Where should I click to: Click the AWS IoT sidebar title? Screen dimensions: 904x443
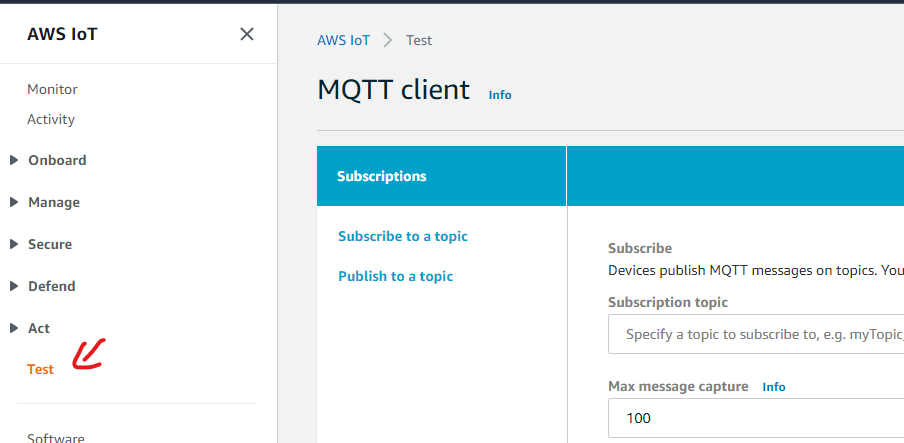tap(62, 34)
